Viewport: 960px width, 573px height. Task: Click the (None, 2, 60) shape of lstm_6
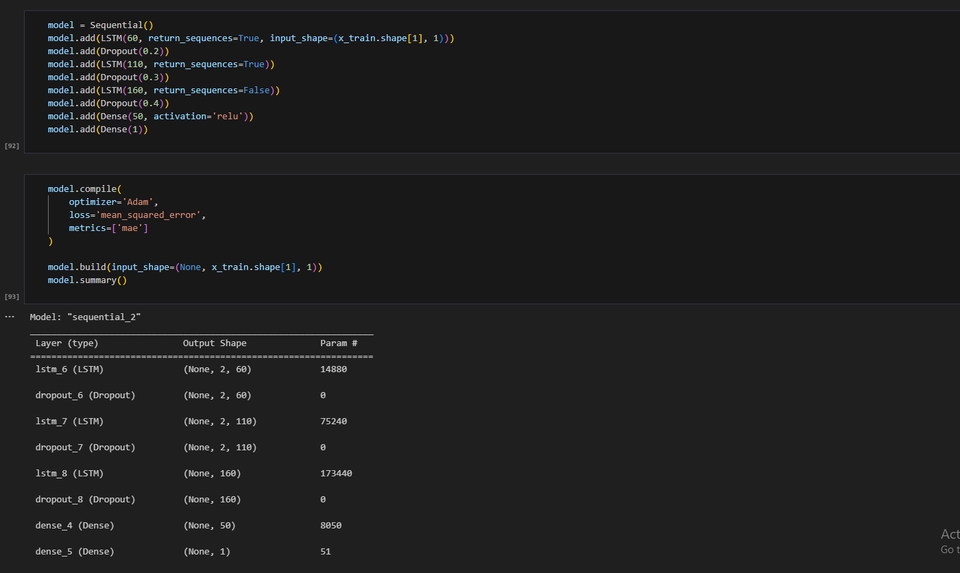217,369
